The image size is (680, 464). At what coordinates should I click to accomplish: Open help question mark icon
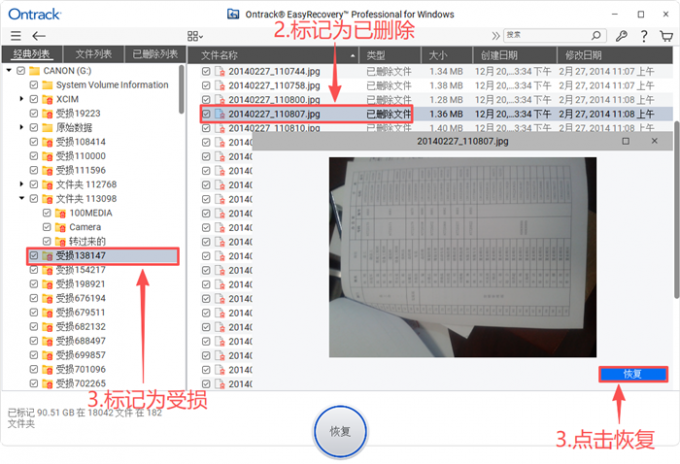point(644,36)
